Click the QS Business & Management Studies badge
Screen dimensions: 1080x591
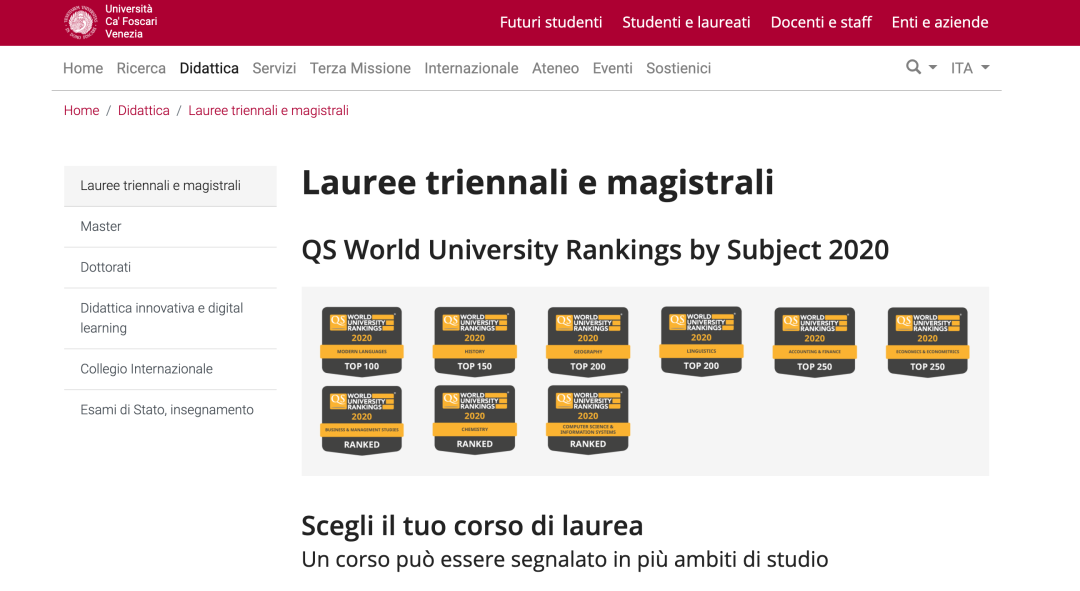362,419
